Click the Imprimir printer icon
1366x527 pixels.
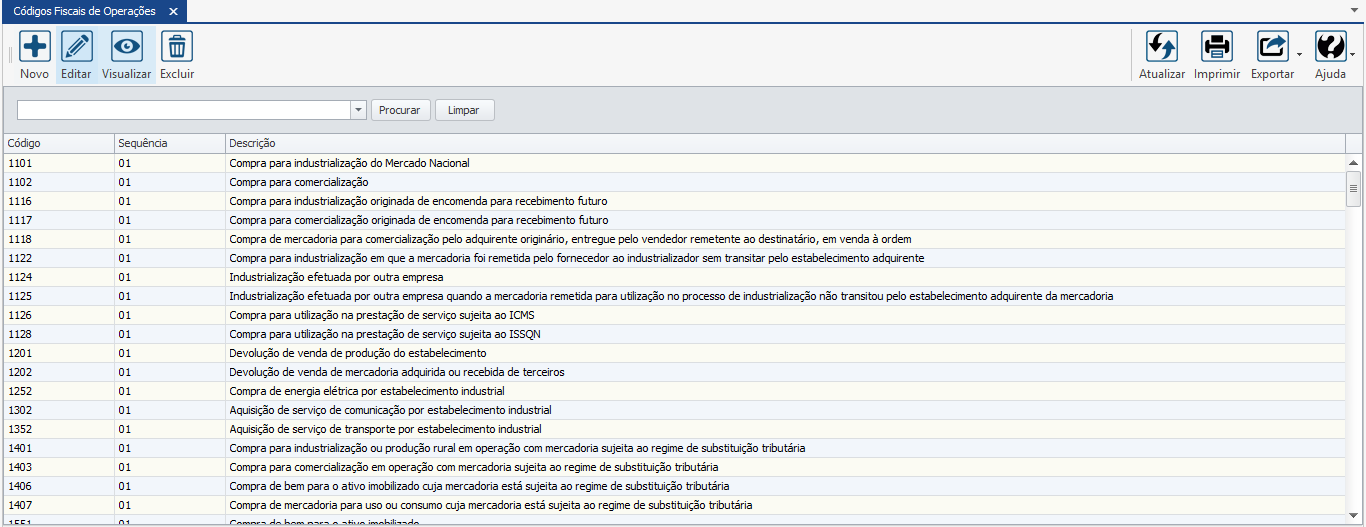1217,47
